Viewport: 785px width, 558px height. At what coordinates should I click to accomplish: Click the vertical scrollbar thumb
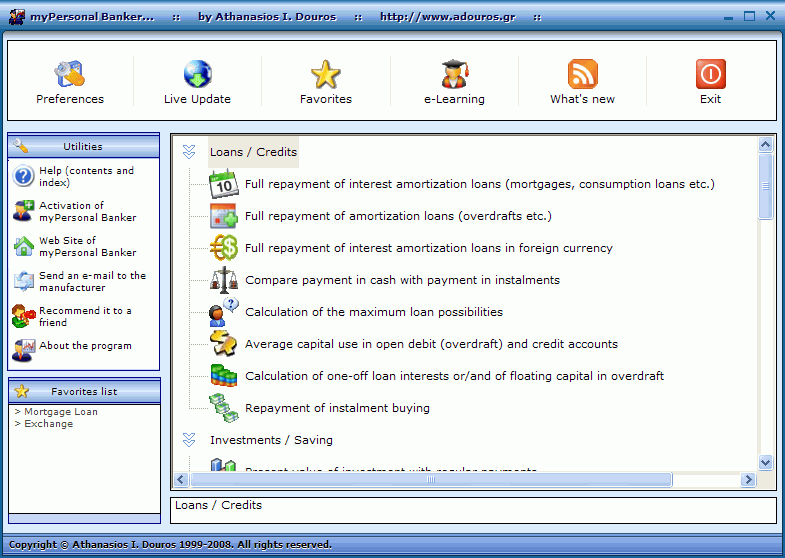(765, 186)
